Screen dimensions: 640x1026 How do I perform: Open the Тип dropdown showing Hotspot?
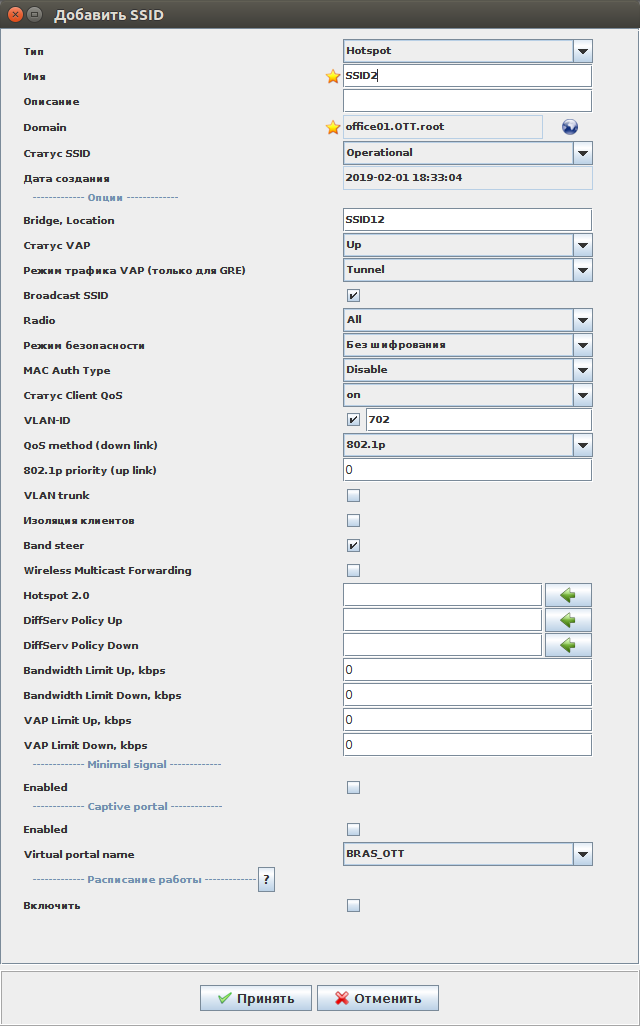(x=582, y=51)
